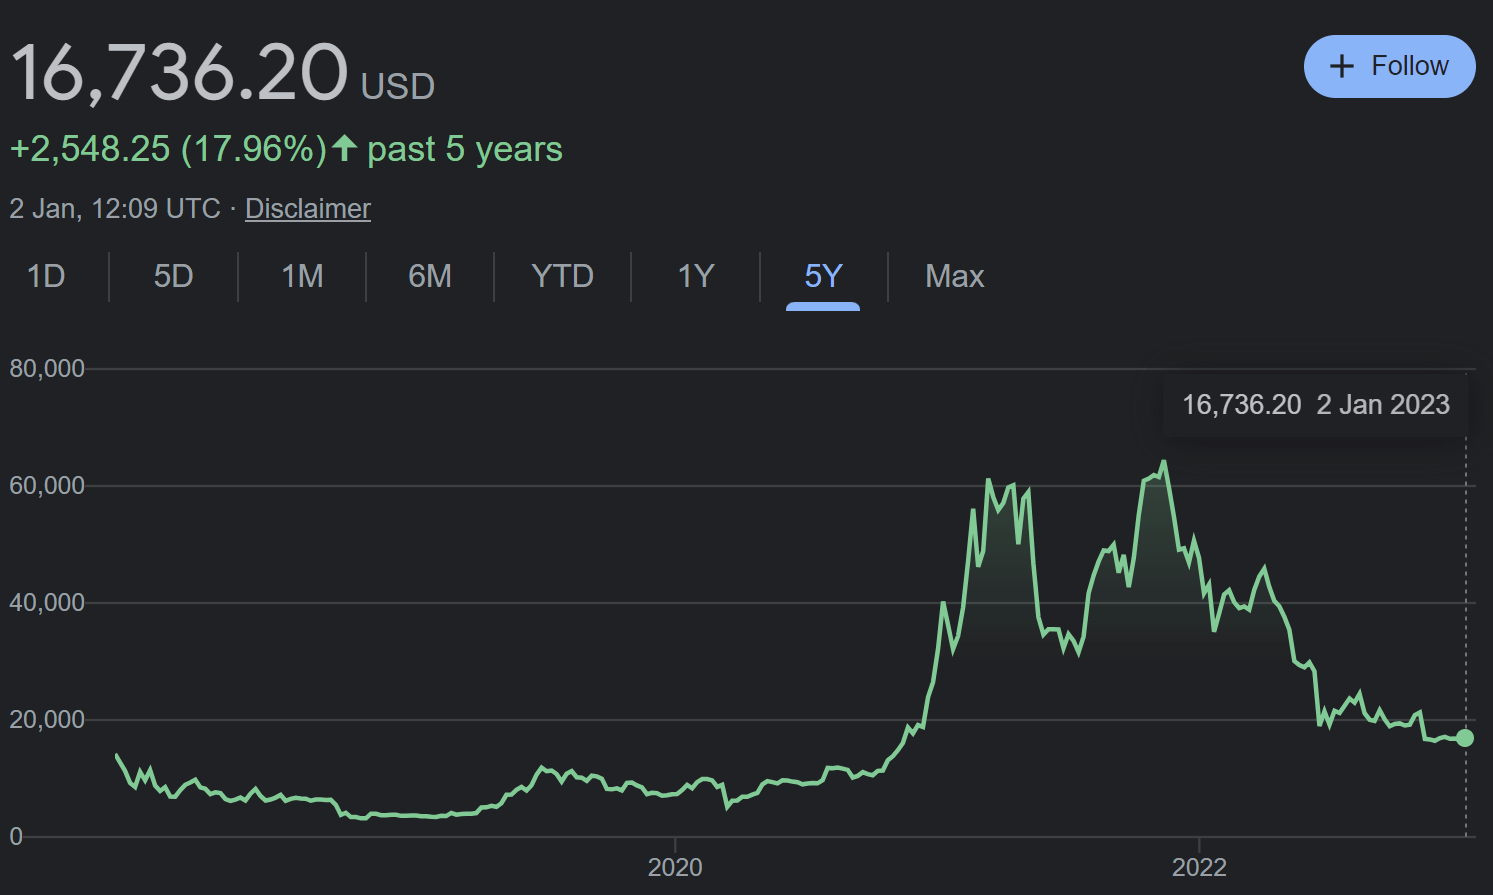Click the green chart endpoint dot
The image size is (1493, 895).
coord(1465,738)
